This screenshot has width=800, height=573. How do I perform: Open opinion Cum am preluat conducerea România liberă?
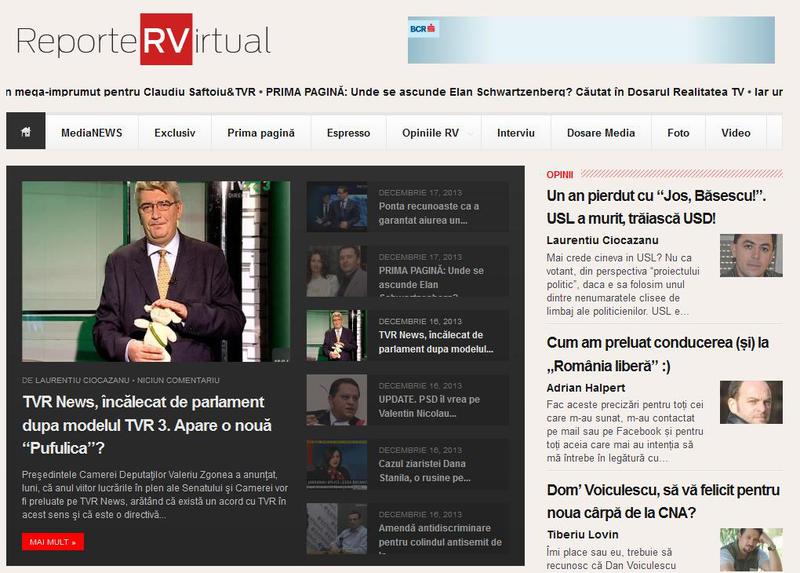pos(658,354)
